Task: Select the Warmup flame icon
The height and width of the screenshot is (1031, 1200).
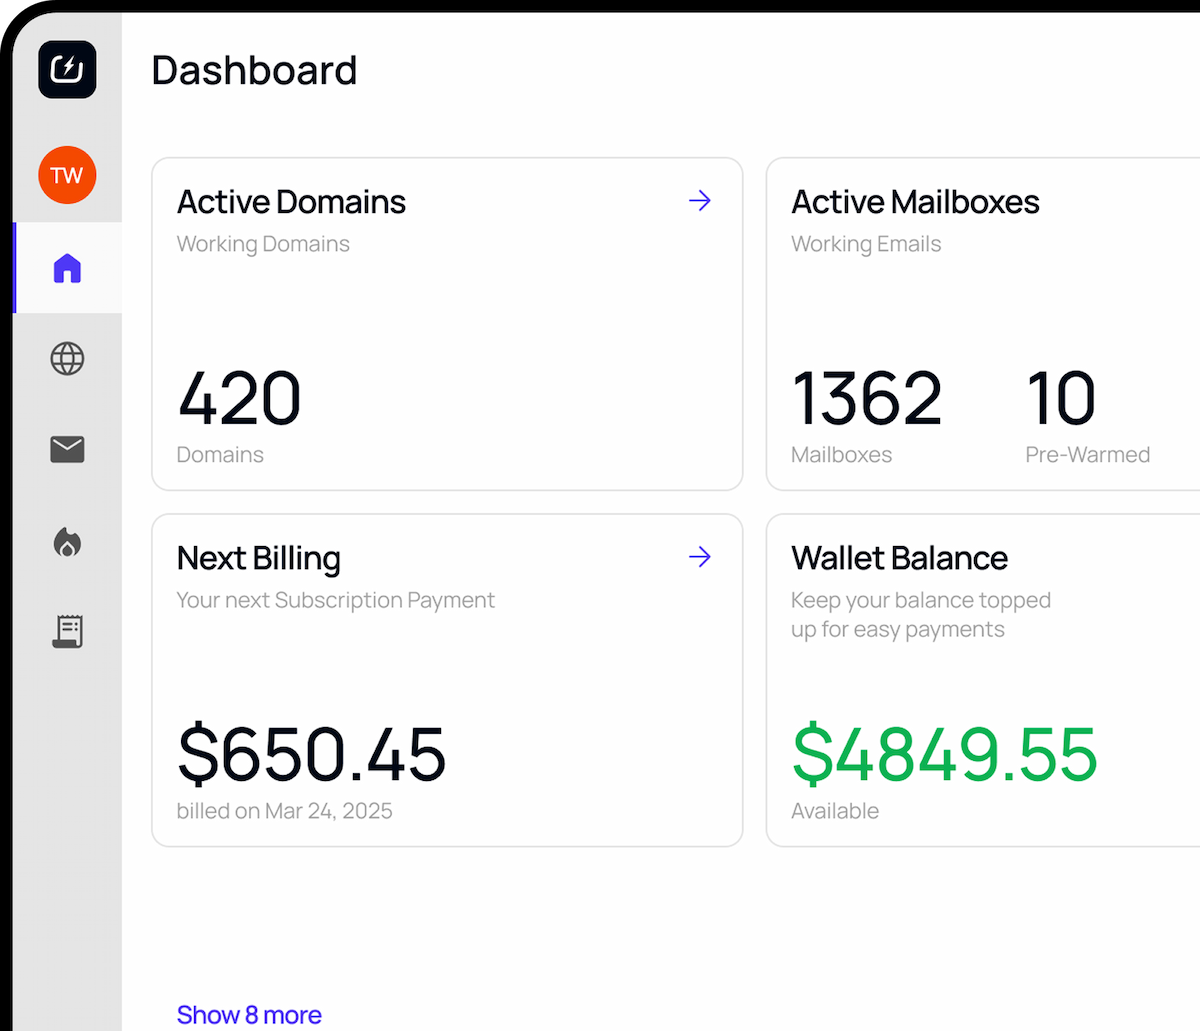Action: coord(67,541)
